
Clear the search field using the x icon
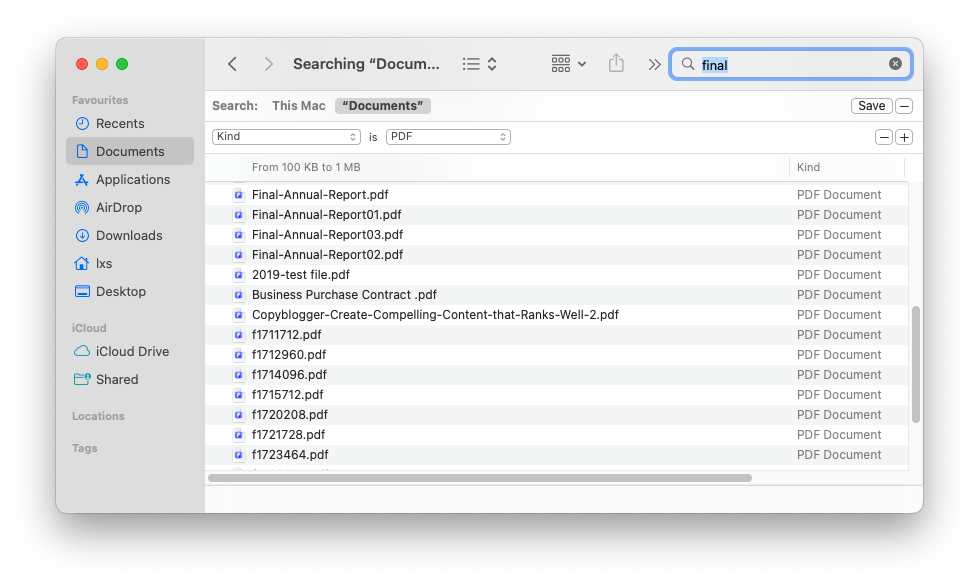click(x=894, y=63)
